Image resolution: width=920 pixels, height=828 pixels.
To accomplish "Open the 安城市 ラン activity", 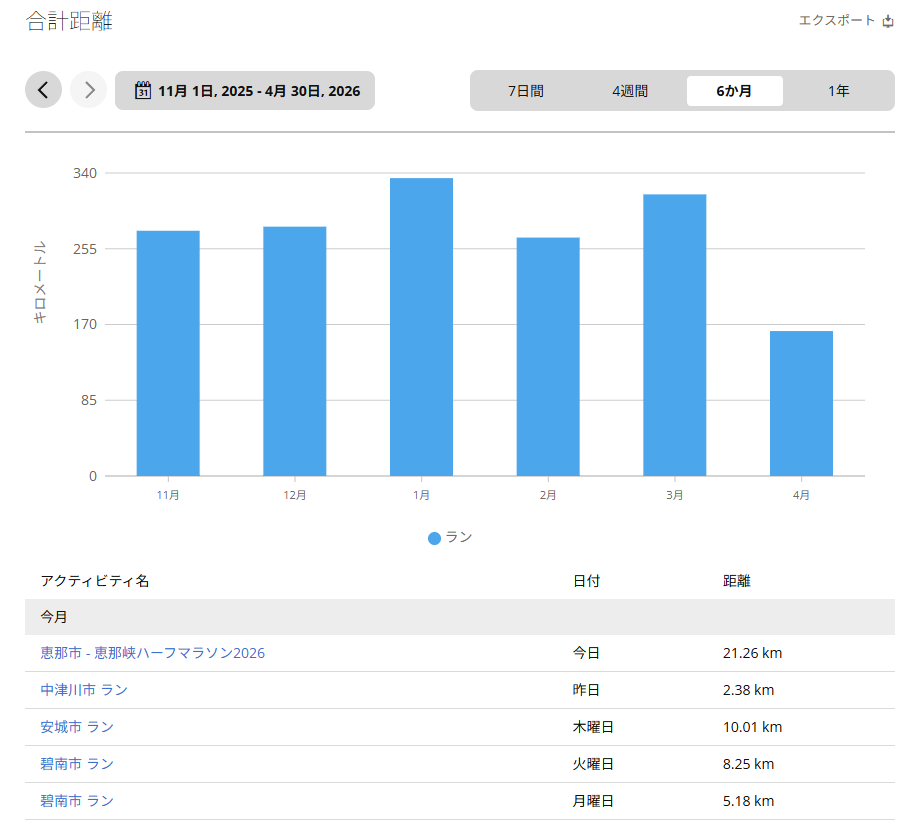I will [x=77, y=727].
